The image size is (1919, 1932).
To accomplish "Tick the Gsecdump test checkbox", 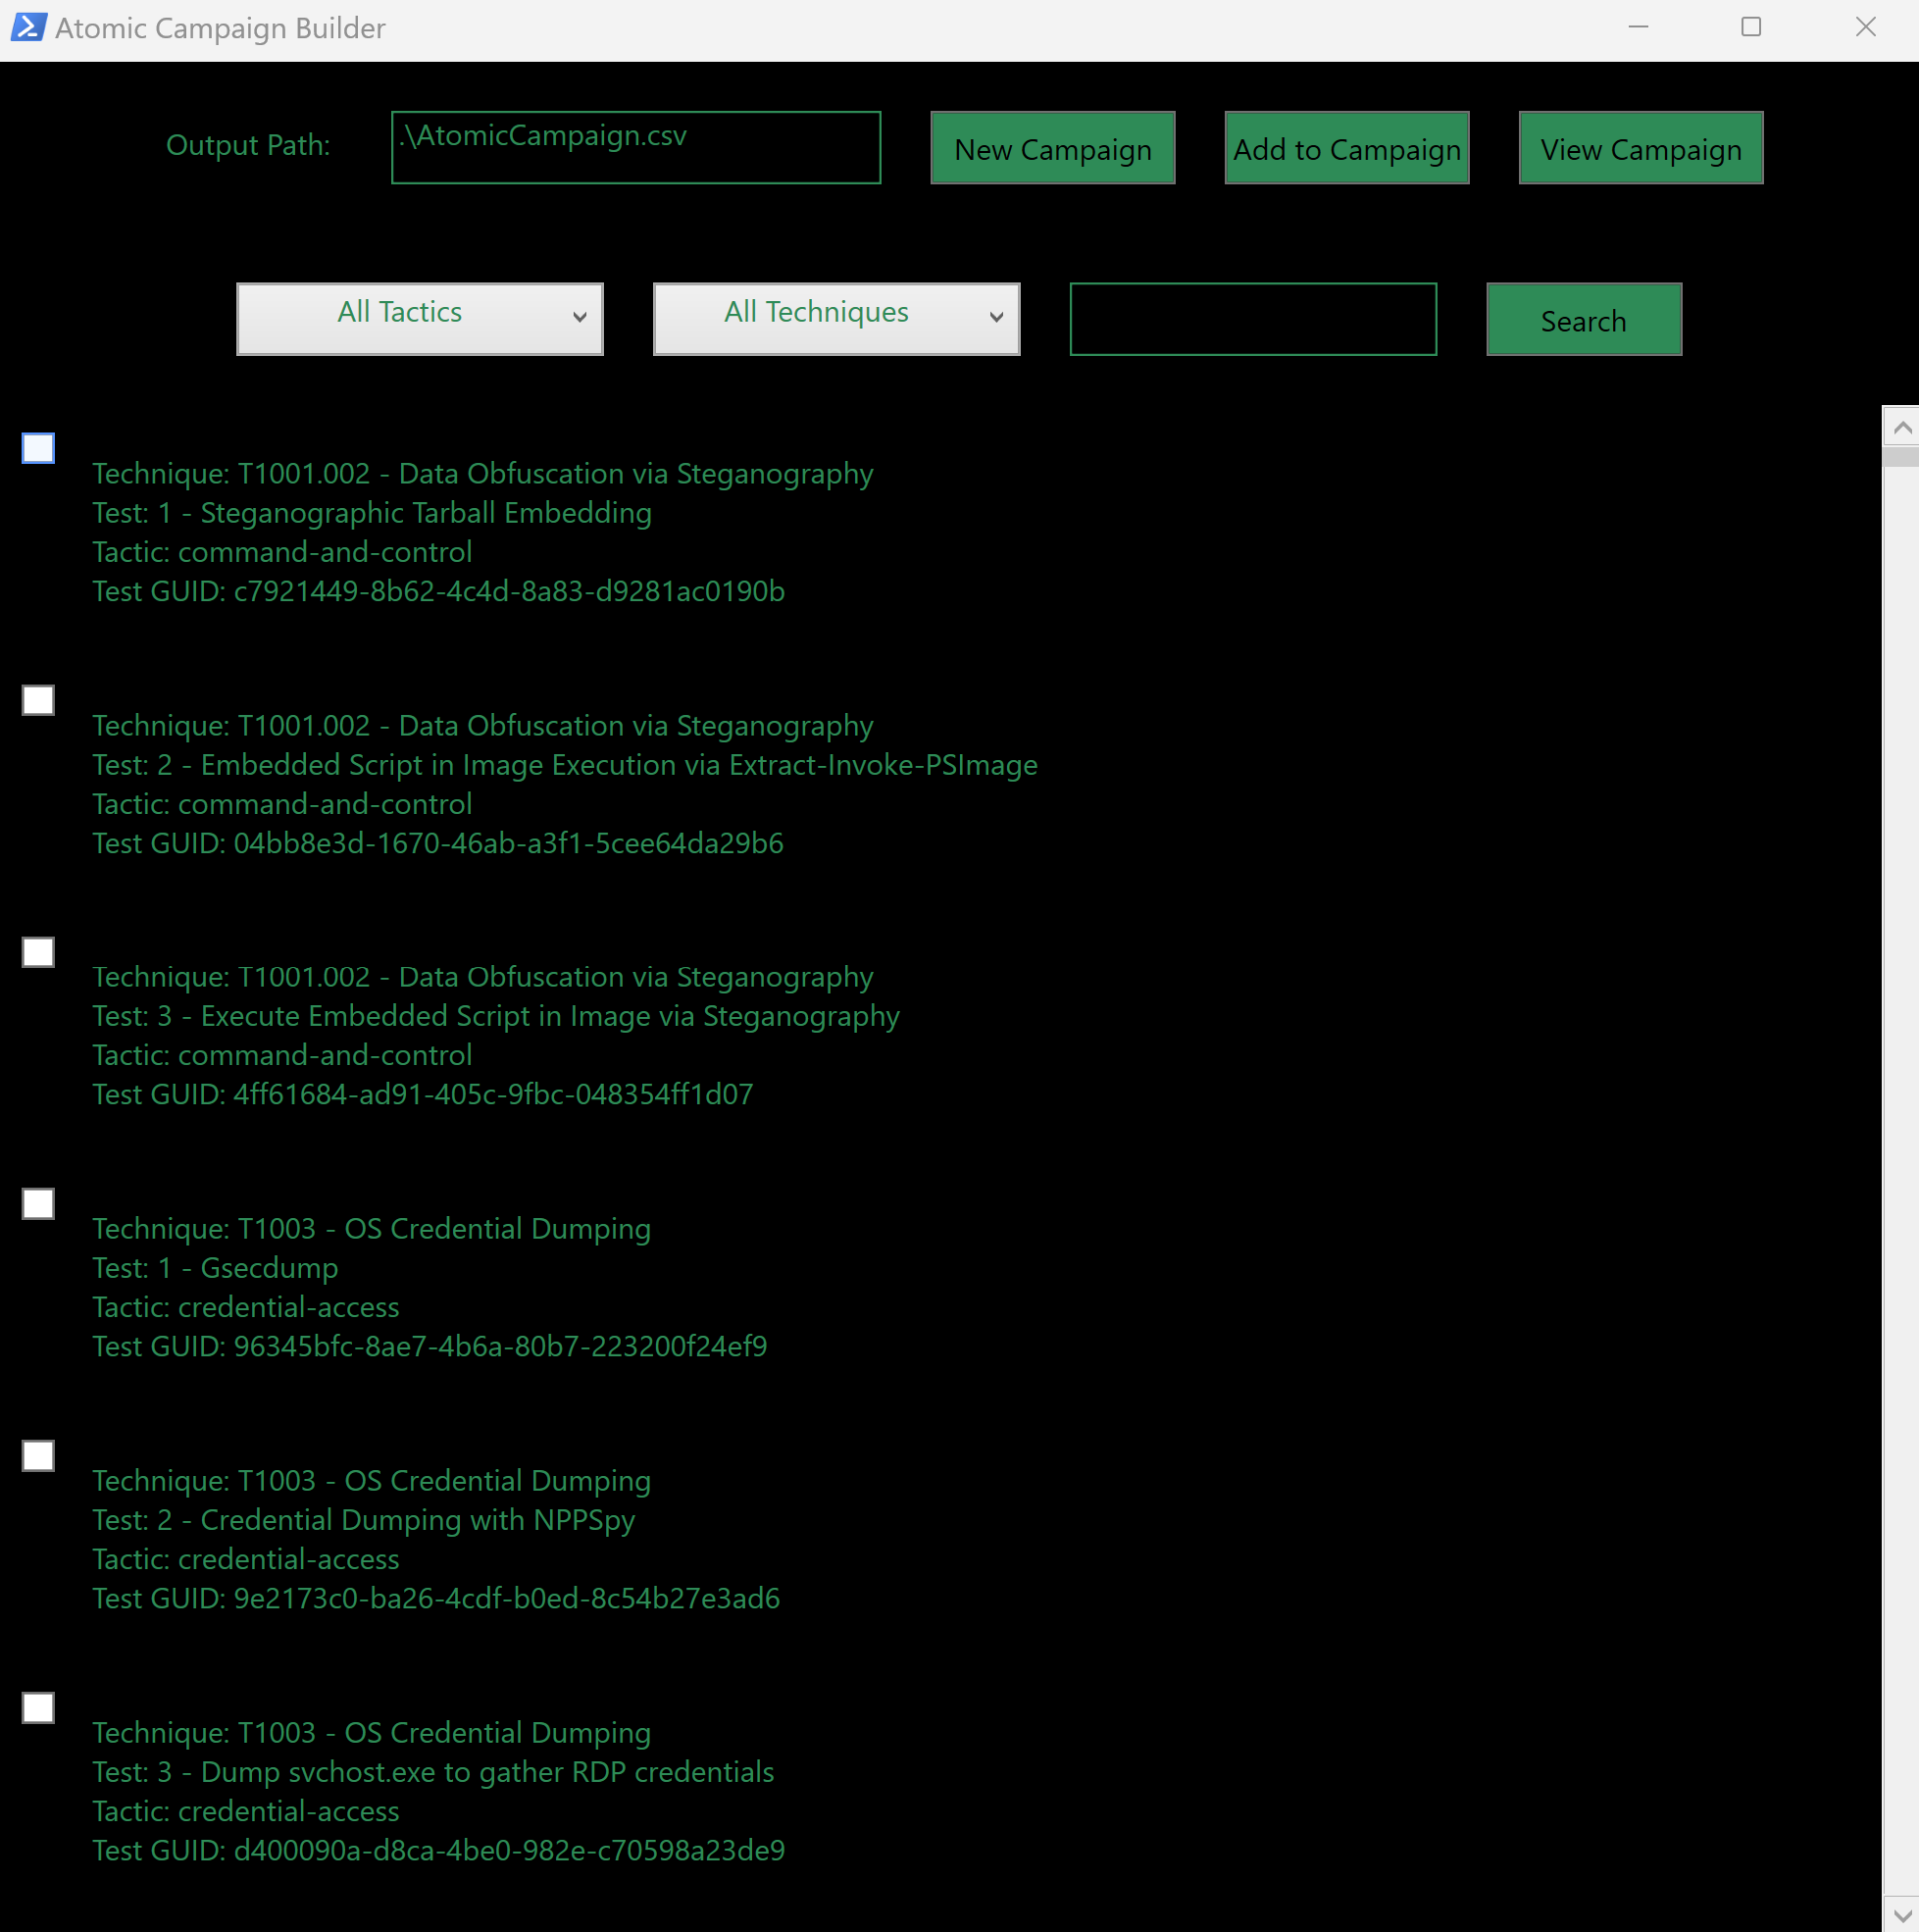I will pyautogui.click(x=38, y=1204).
